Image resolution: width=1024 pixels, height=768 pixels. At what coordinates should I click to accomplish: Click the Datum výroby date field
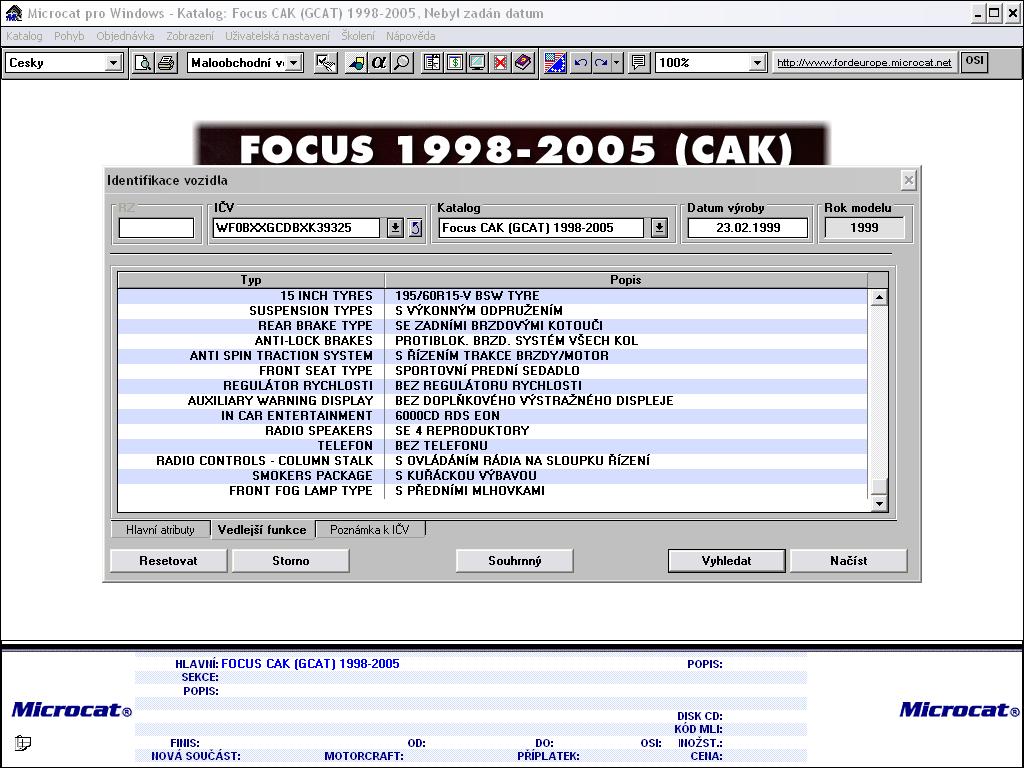(747, 228)
